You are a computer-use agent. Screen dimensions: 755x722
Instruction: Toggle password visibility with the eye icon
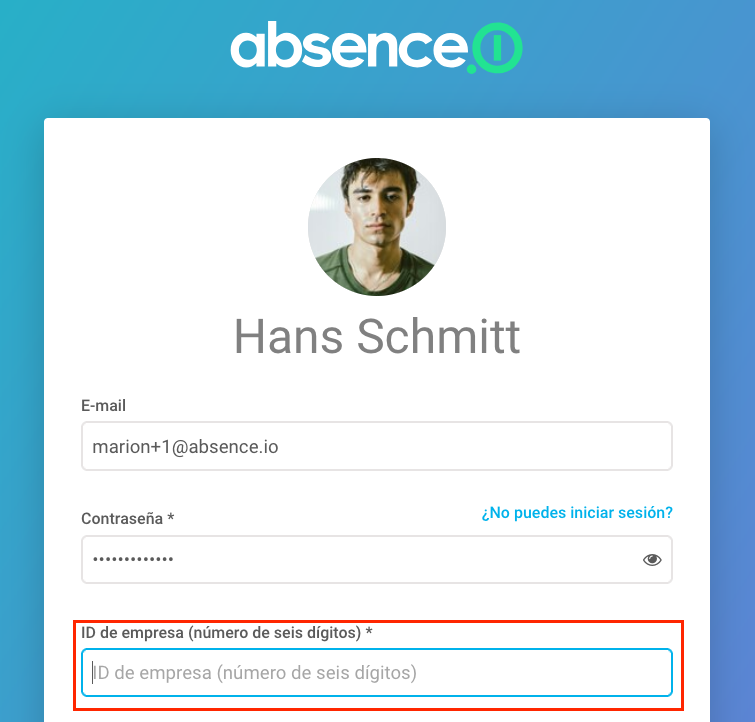pyautogui.click(x=652, y=560)
